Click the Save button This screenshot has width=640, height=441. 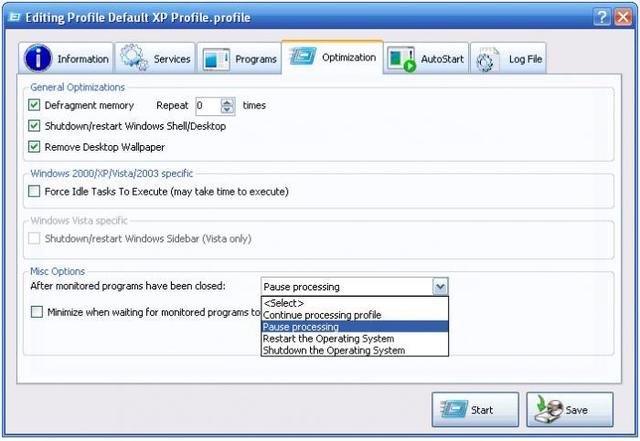point(570,410)
